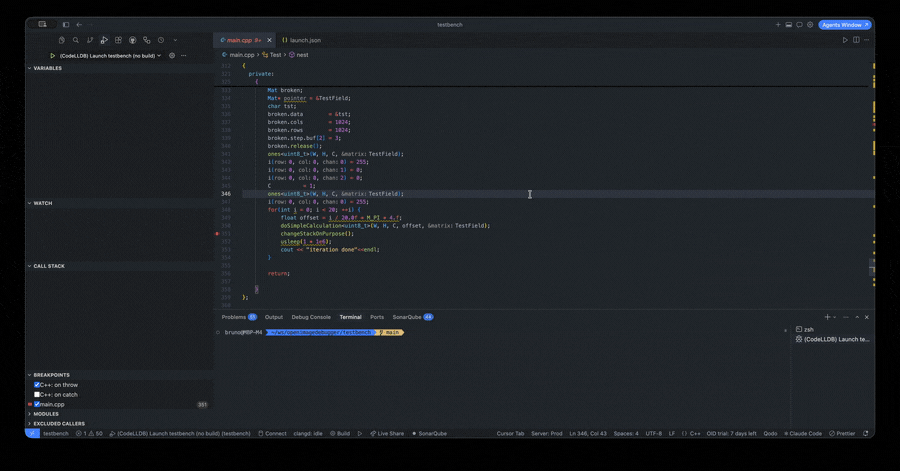Open the Explorer view in activity bar
Viewport: 900px width, 471px height.
(x=61, y=40)
